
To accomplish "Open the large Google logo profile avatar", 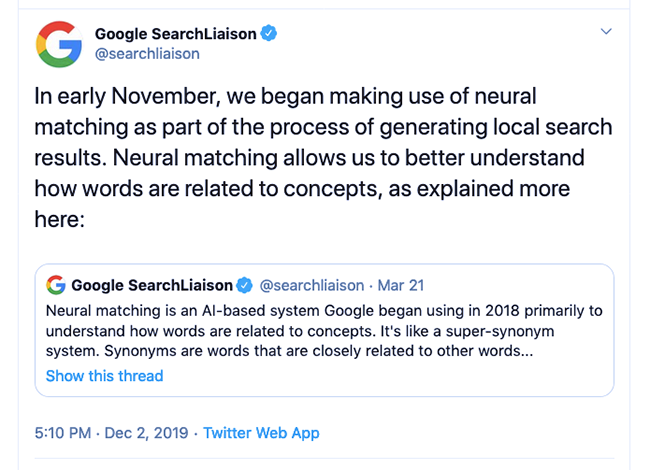I will tap(59, 44).
